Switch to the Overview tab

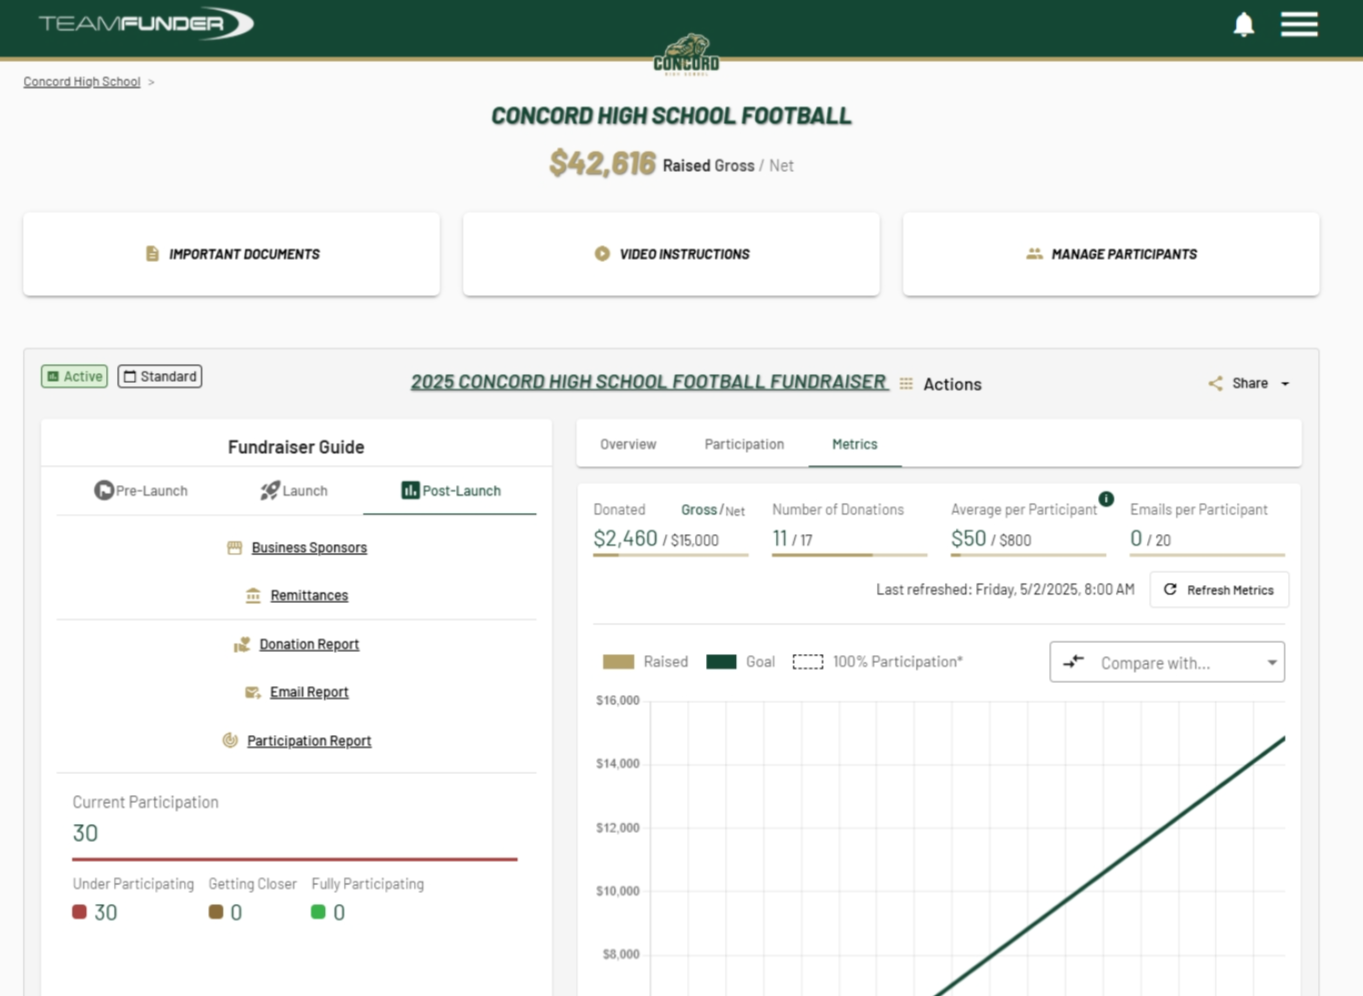pyautogui.click(x=628, y=444)
